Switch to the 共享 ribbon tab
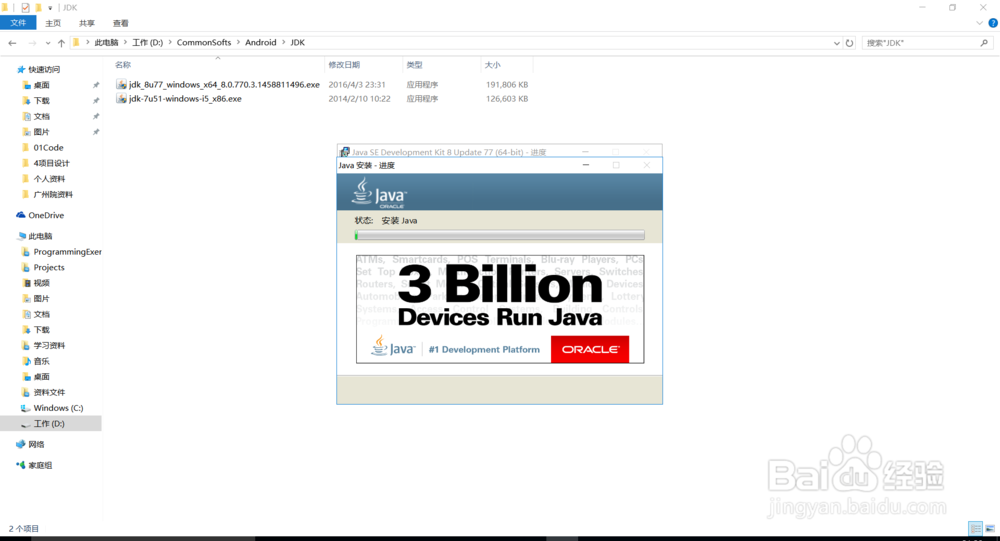Image resolution: width=1000 pixels, height=541 pixels. tap(87, 23)
